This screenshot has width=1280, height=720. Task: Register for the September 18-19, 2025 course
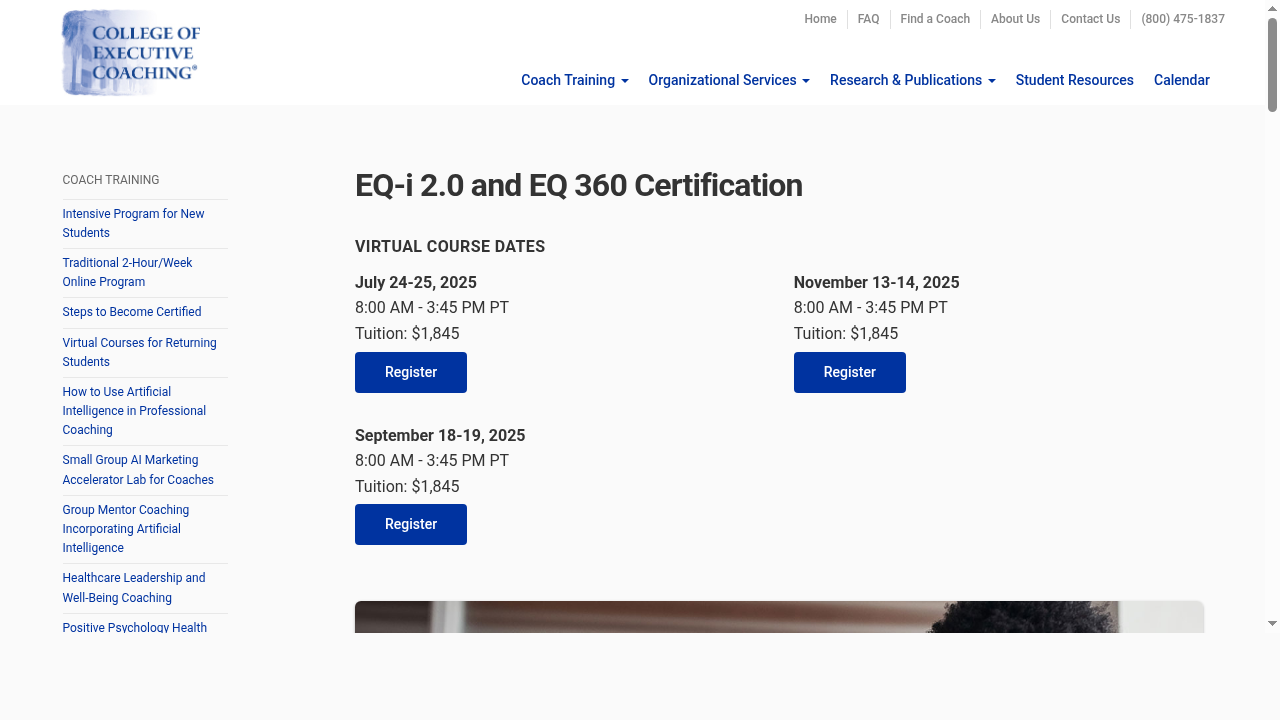point(411,524)
